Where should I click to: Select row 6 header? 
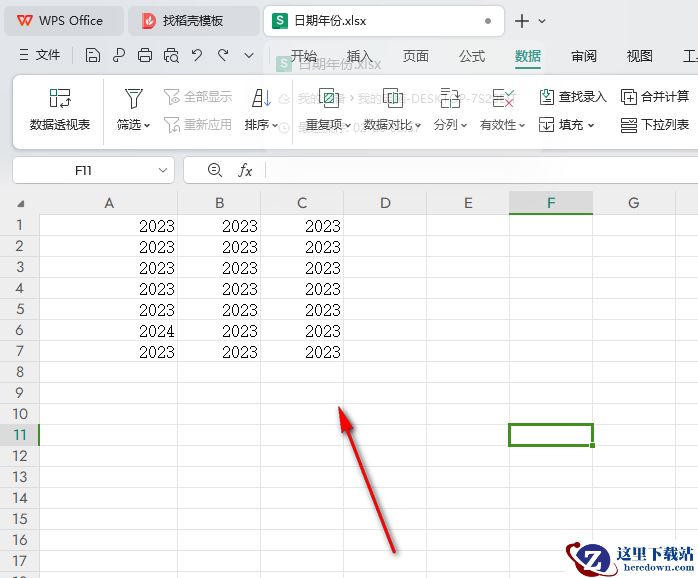[x=20, y=330]
